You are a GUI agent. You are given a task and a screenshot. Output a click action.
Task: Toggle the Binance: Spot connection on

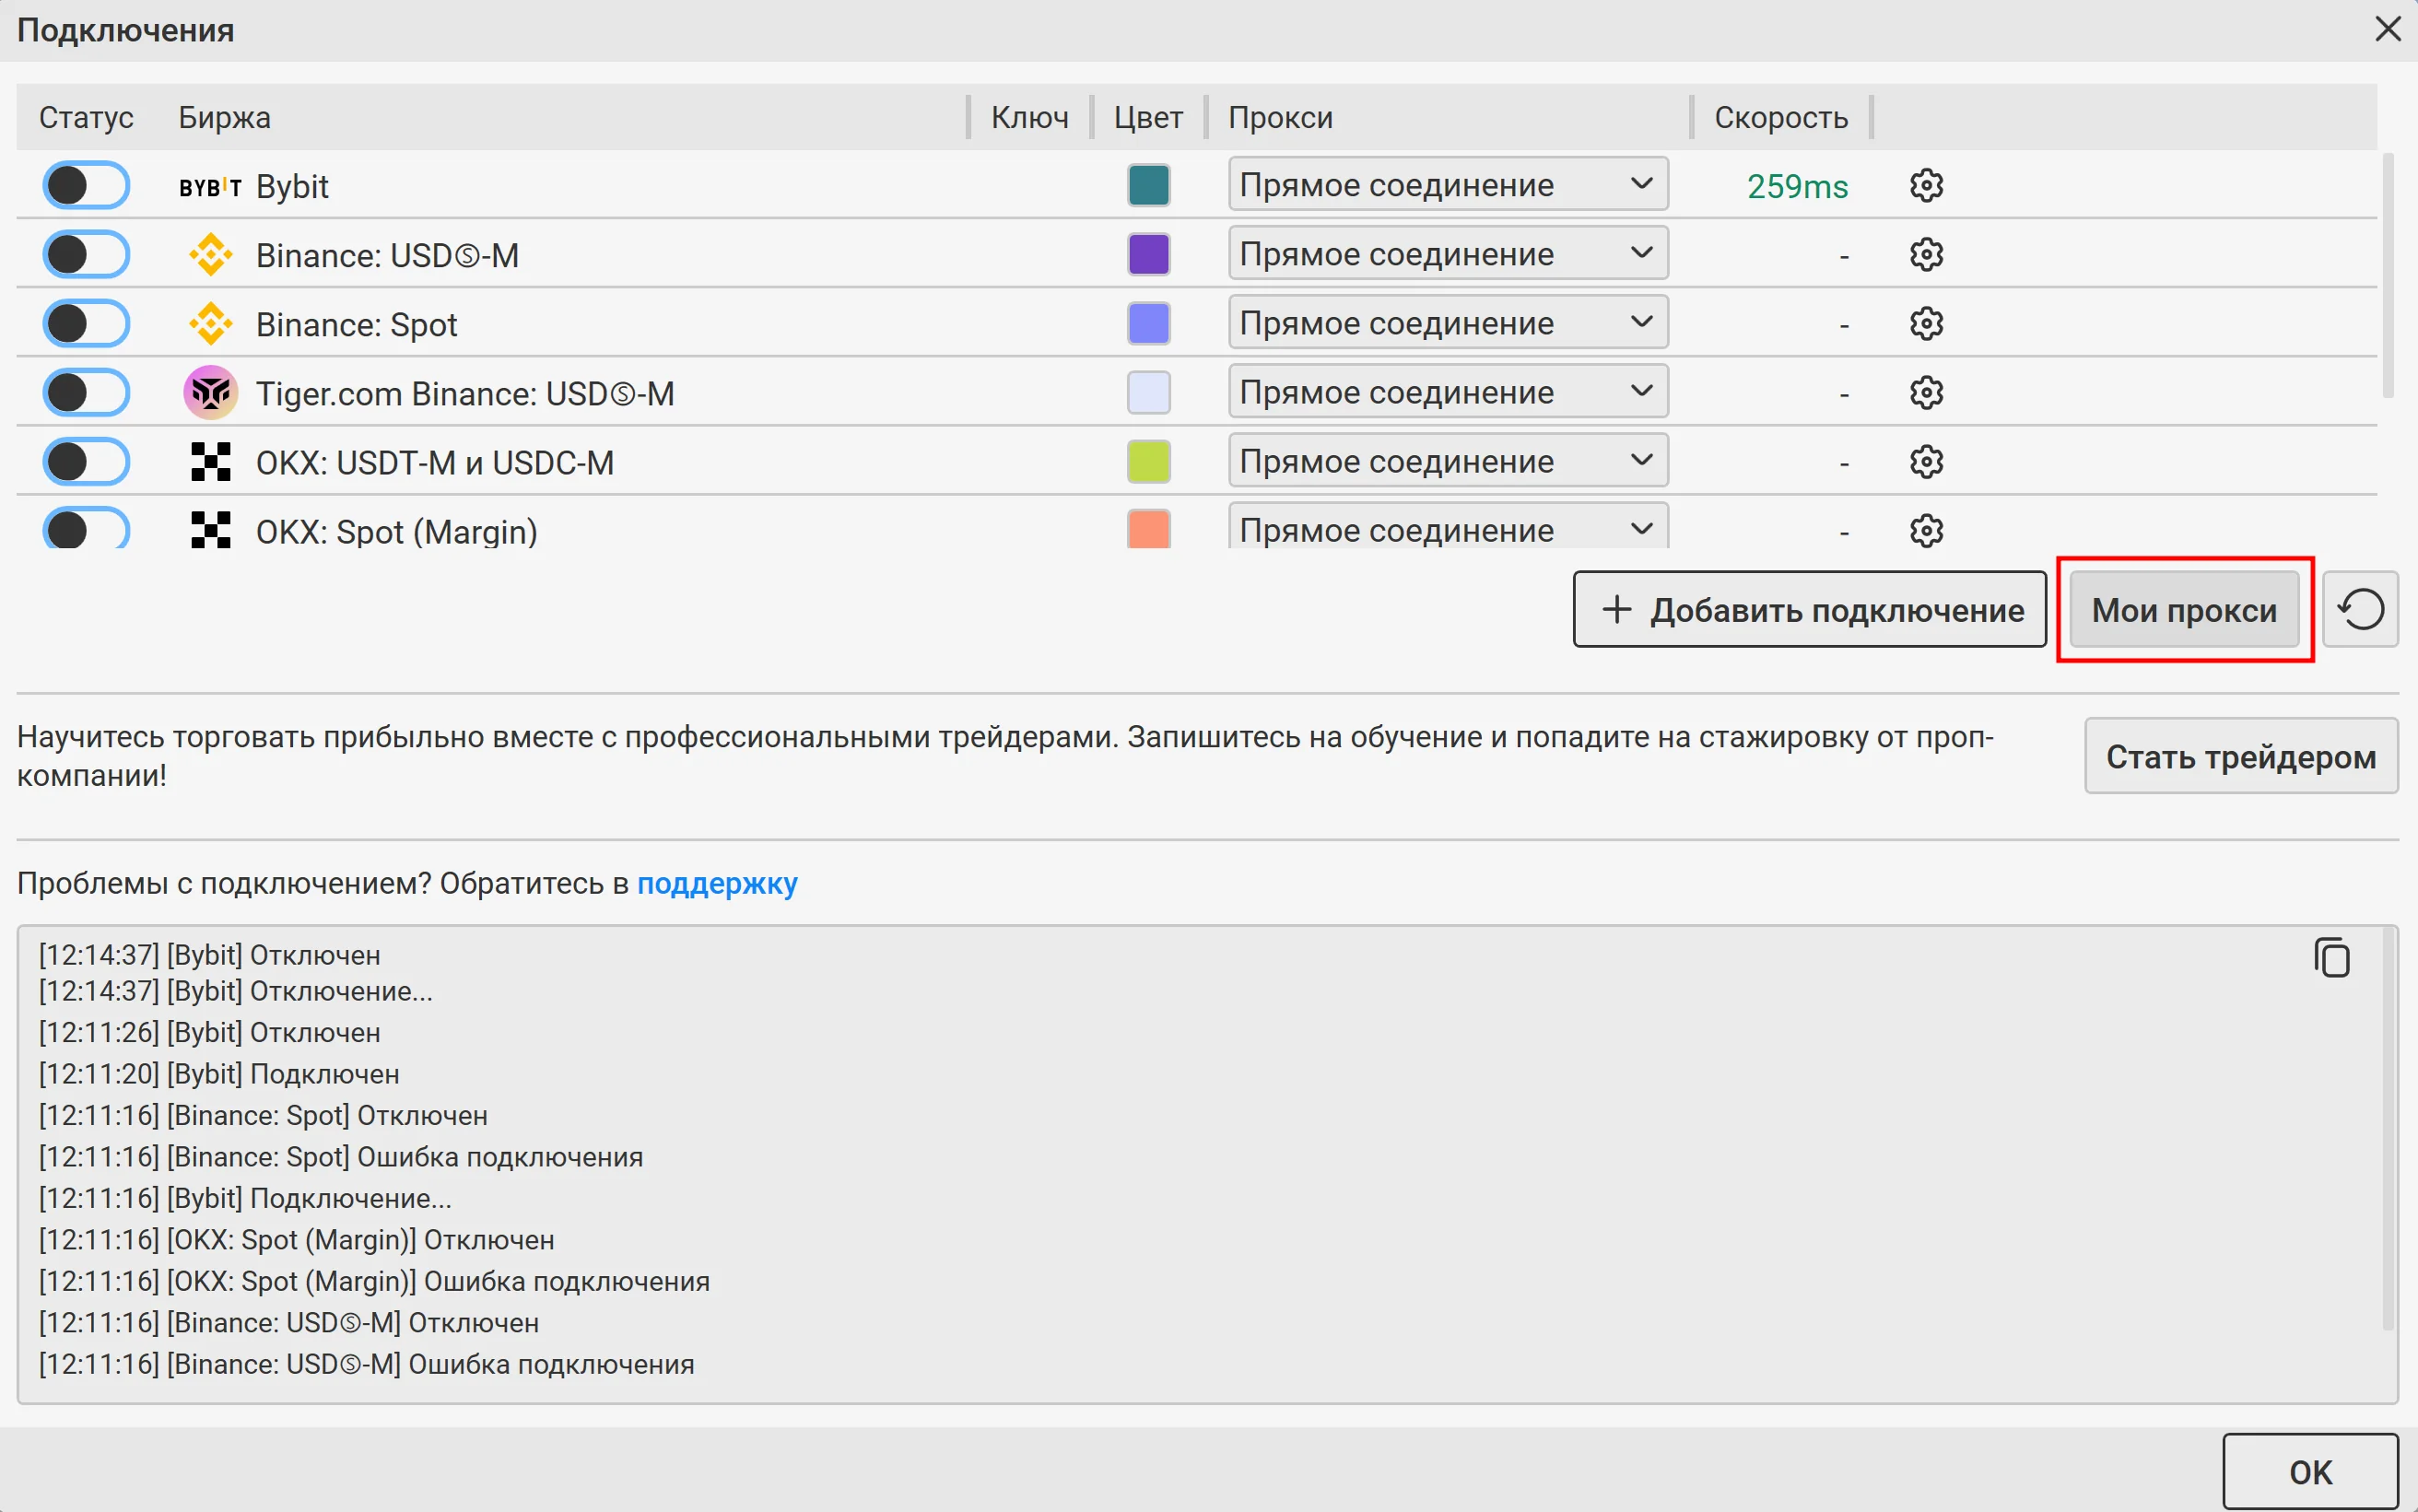point(86,324)
